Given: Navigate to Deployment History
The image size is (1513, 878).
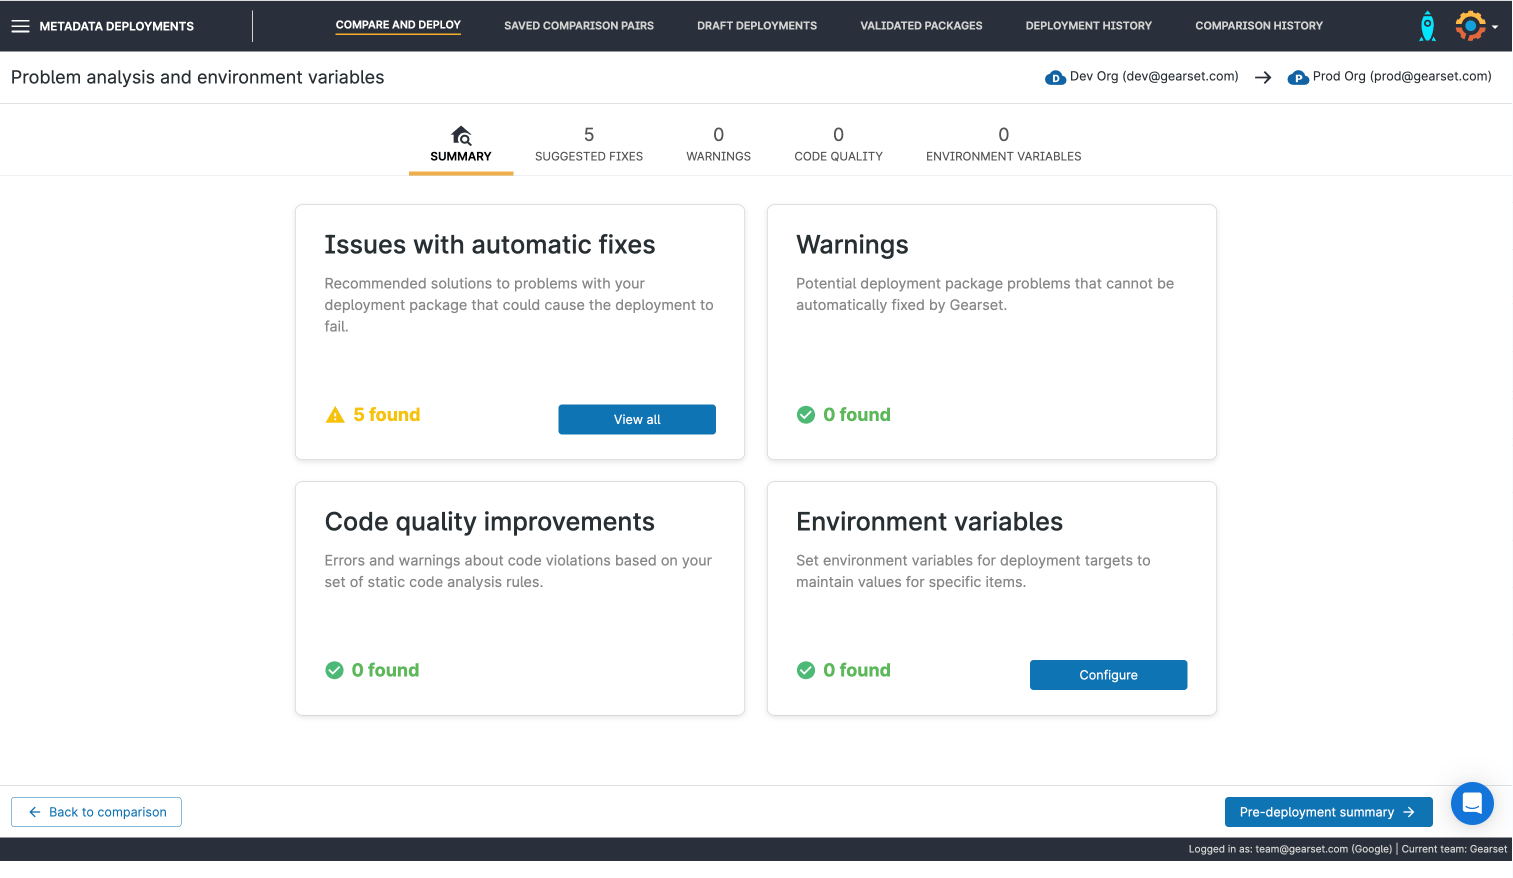Looking at the screenshot, I should 1088,26.
